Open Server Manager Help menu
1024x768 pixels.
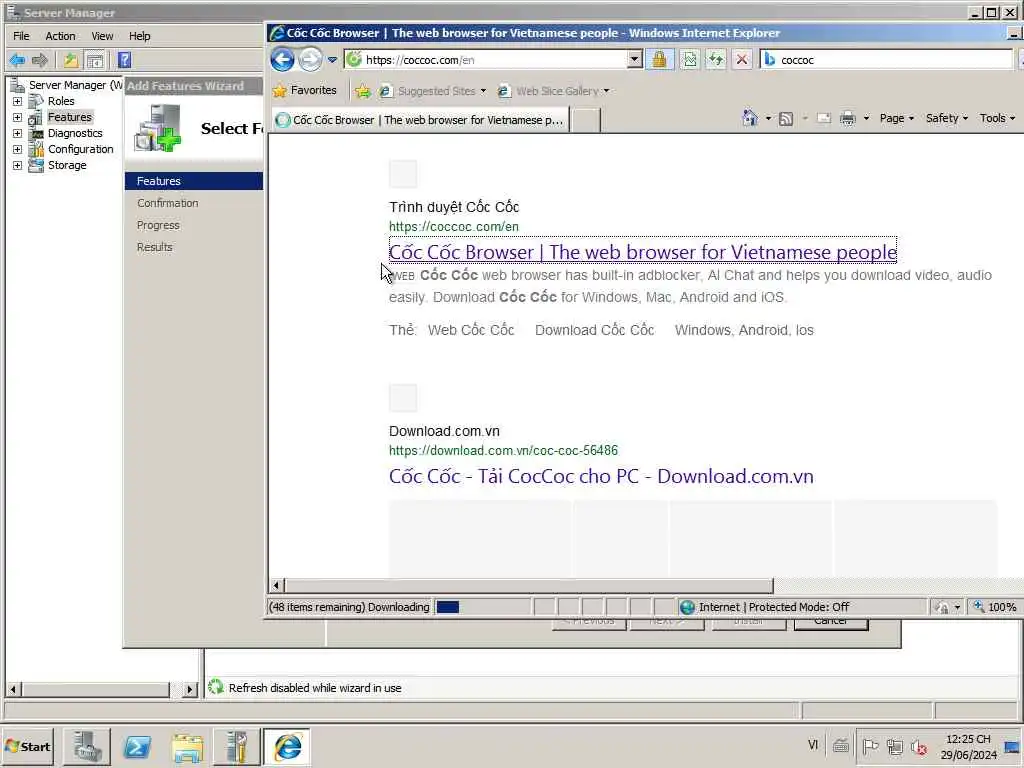click(x=139, y=36)
